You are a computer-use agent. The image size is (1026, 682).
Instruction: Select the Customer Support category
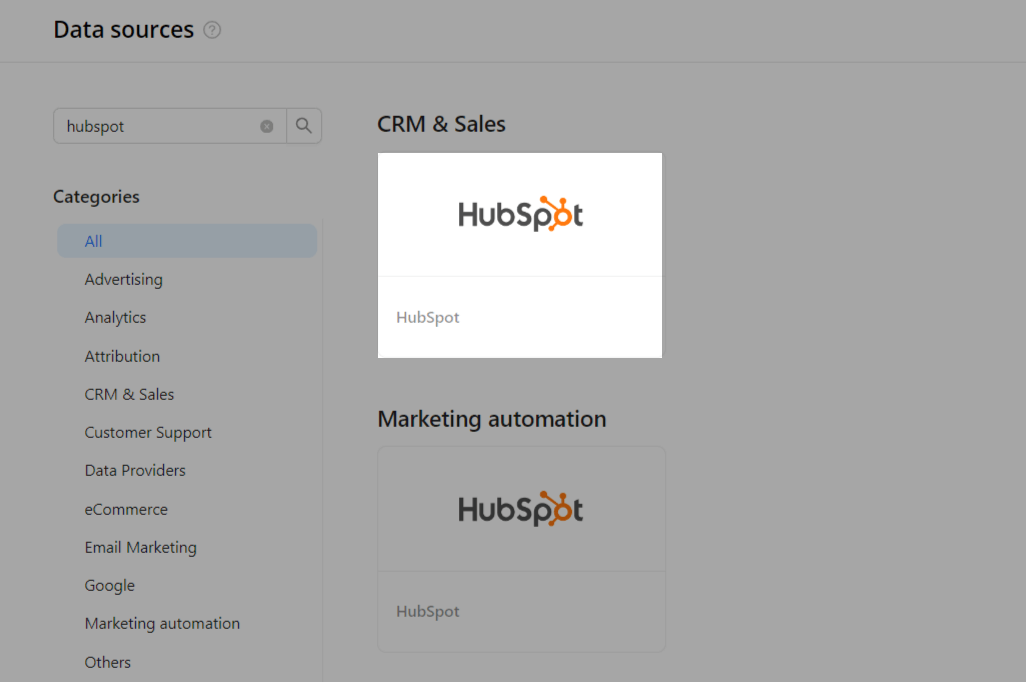[x=148, y=433]
